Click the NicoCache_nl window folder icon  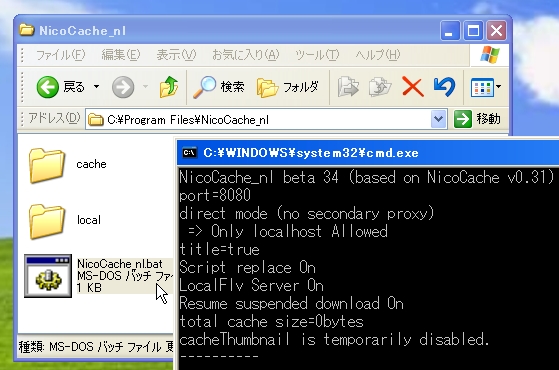click(27, 30)
